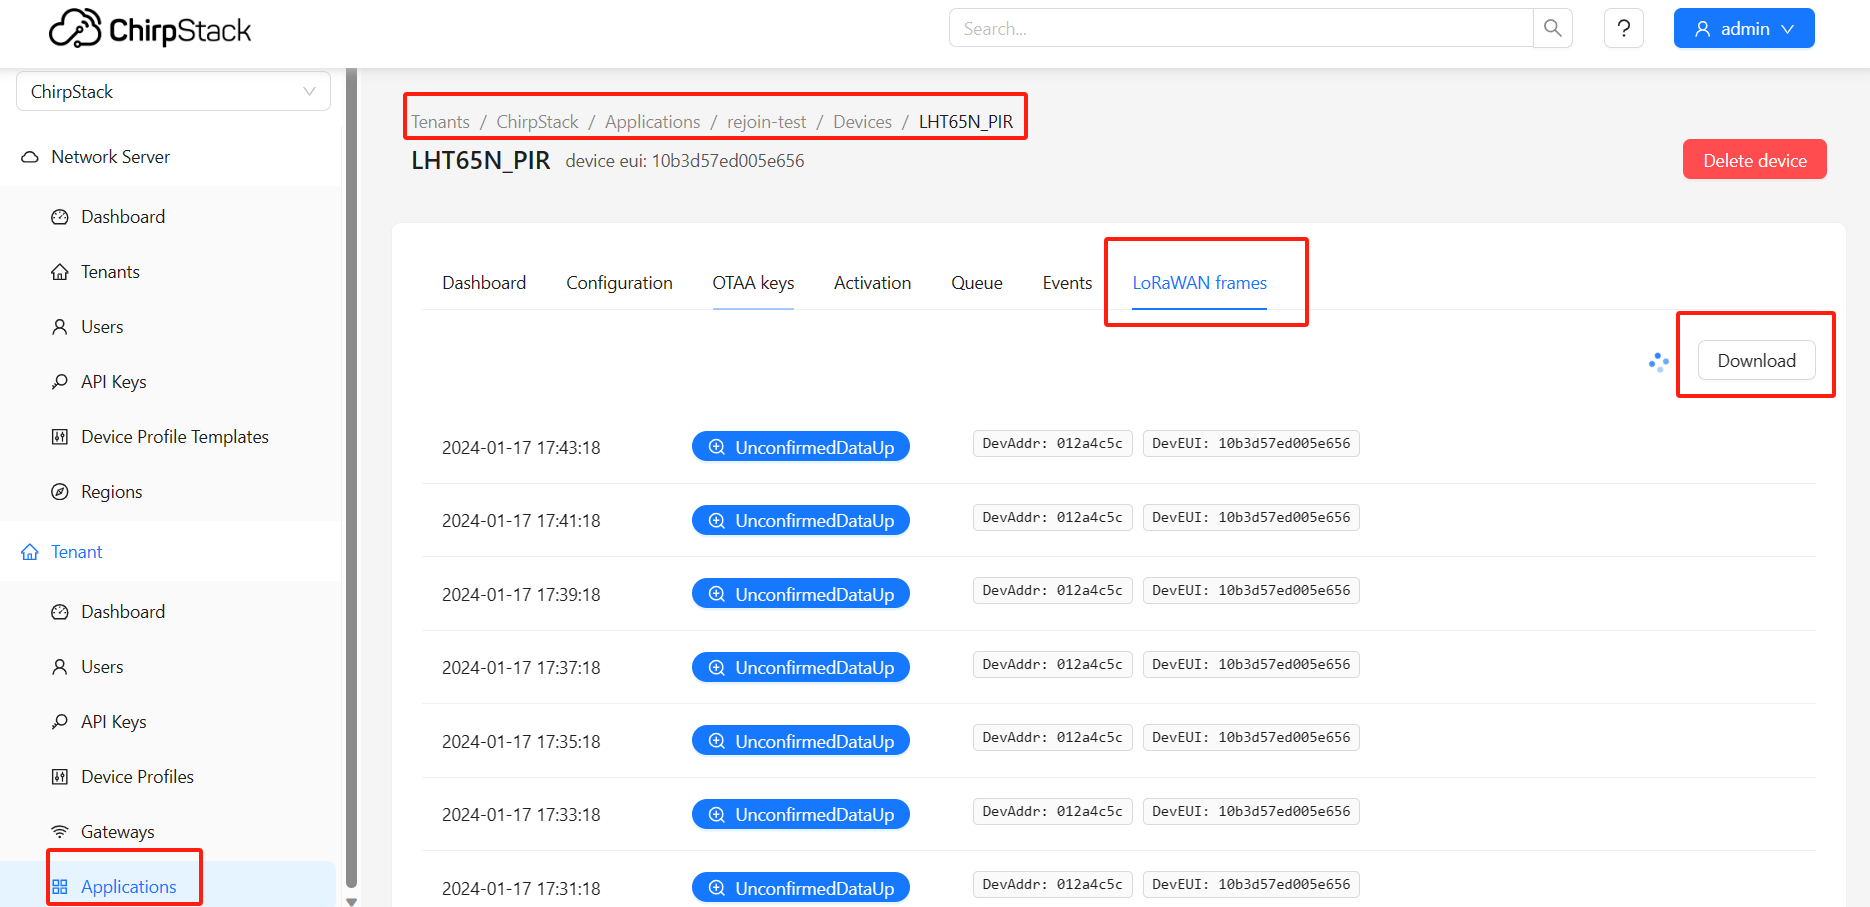Viewport: 1870px width, 907px height.
Task: Switch to the Activation tab
Action: [x=872, y=283]
